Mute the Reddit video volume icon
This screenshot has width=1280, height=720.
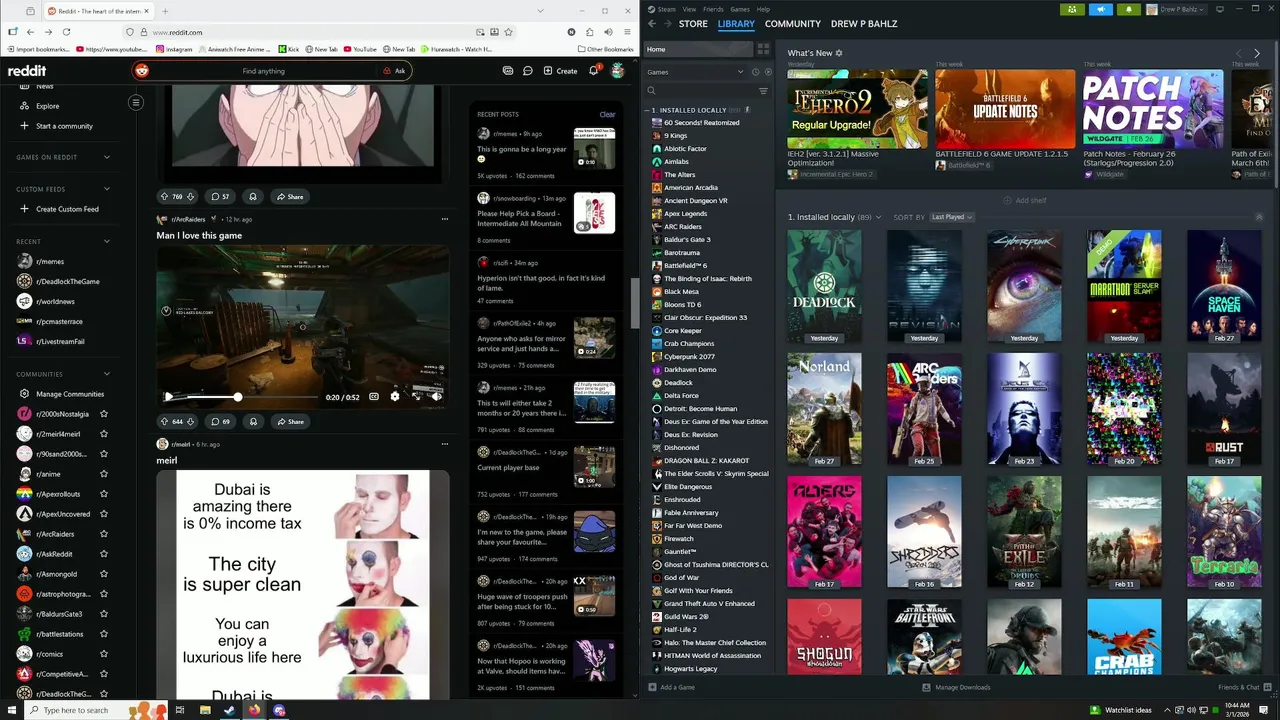[436, 397]
